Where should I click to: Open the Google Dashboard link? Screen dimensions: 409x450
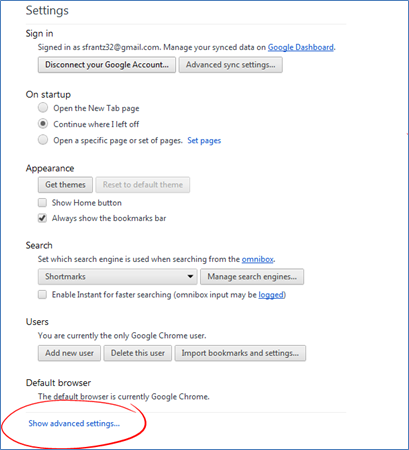click(301, 47)
